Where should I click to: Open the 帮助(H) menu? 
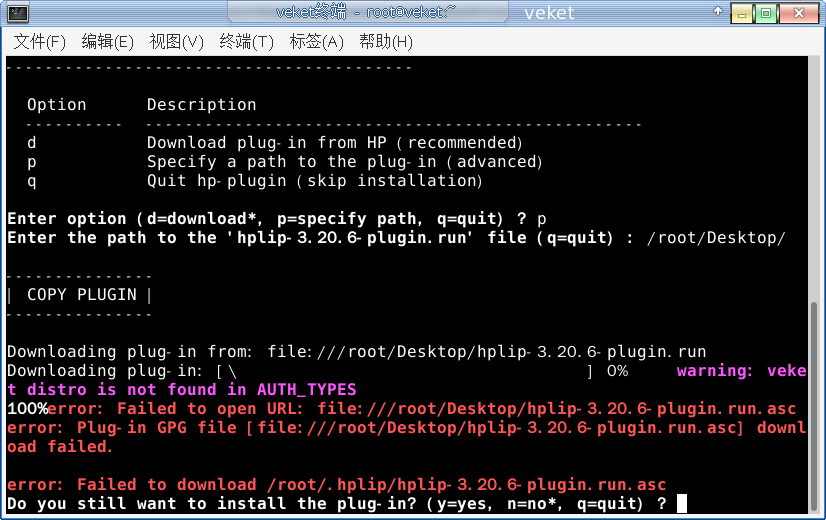(x=385, y=42)
